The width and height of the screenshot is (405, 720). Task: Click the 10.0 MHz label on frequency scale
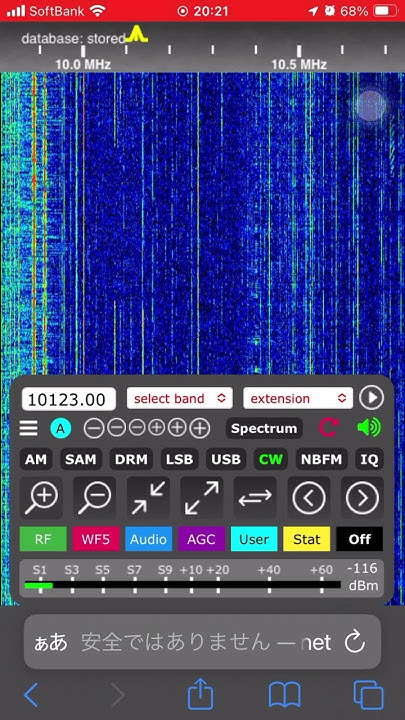[x=83, y=65]
